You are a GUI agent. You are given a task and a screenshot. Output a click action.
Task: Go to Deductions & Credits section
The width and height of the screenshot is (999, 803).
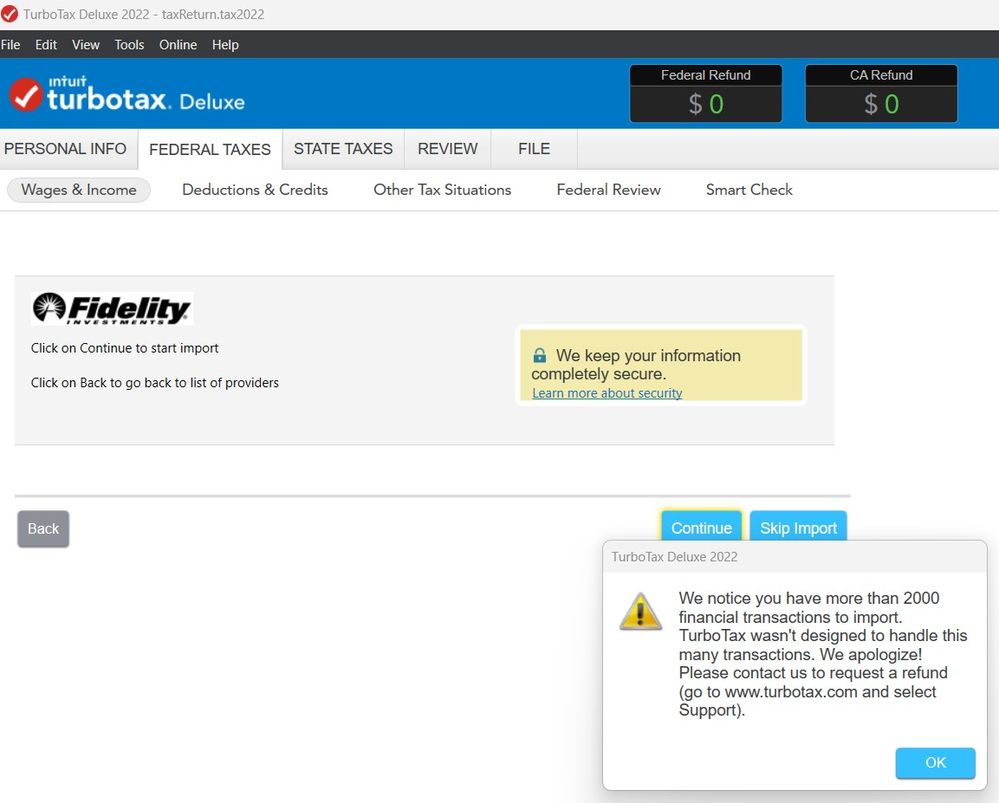pos(255,190)
